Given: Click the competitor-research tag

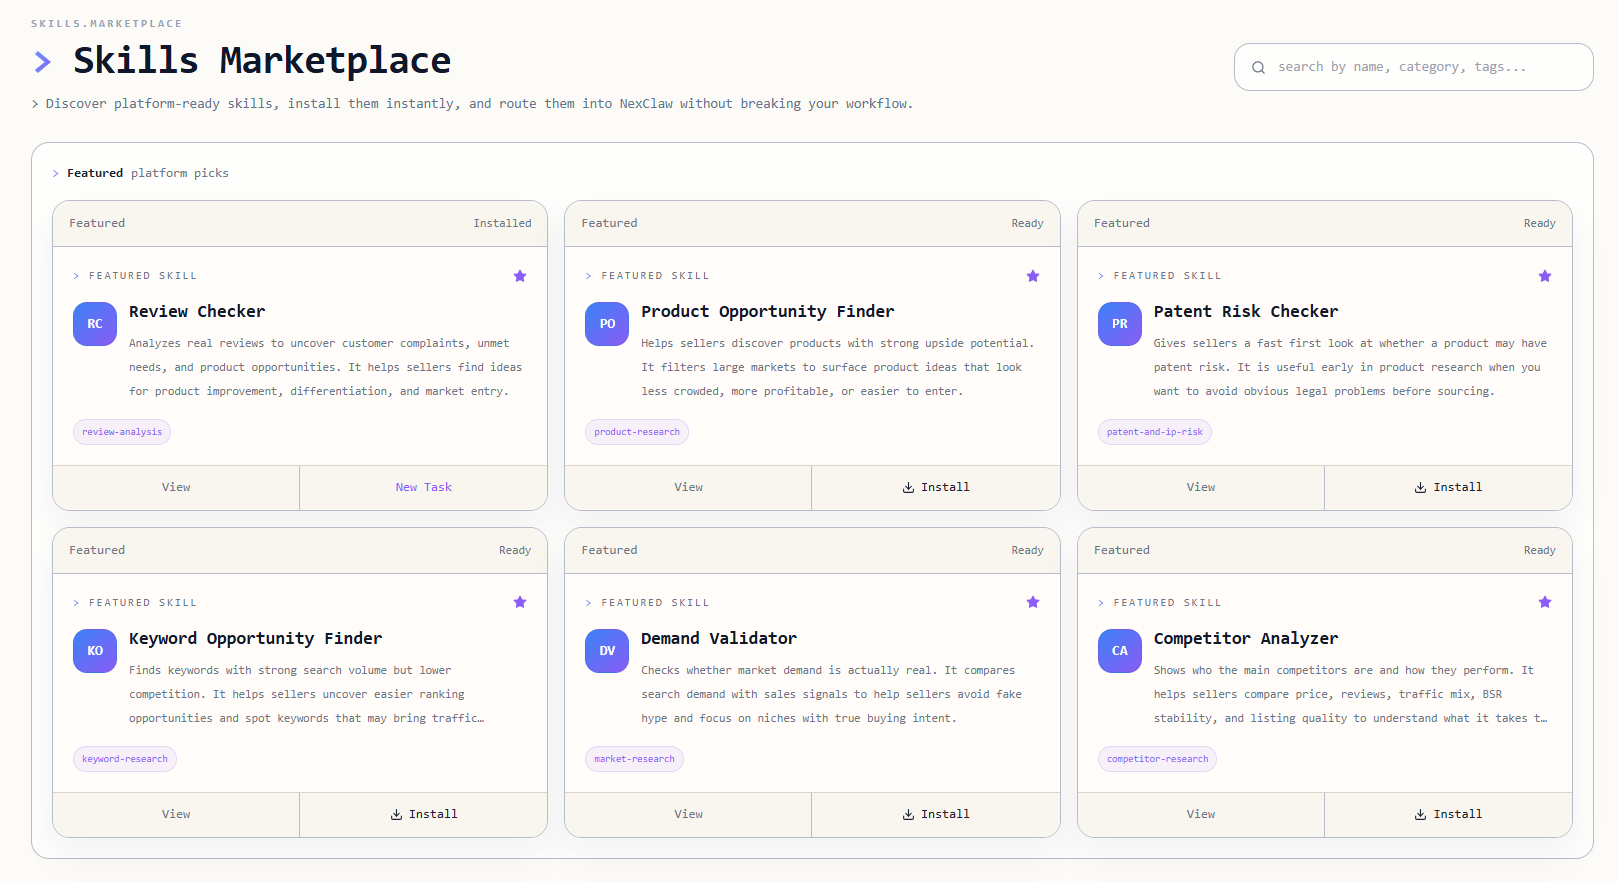Looking at the screenshot, I should point(1157,759).
